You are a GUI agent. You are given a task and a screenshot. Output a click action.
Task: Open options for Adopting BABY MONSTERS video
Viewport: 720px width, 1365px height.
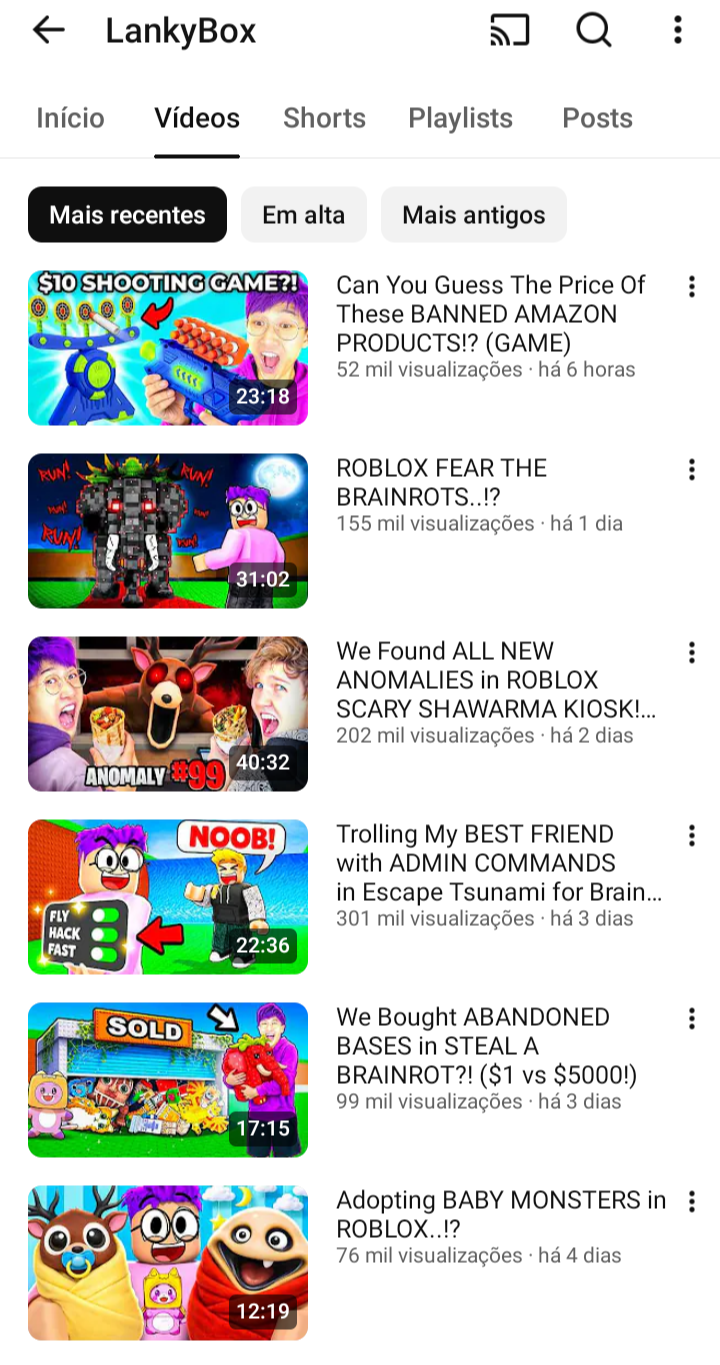point(691,1202)
